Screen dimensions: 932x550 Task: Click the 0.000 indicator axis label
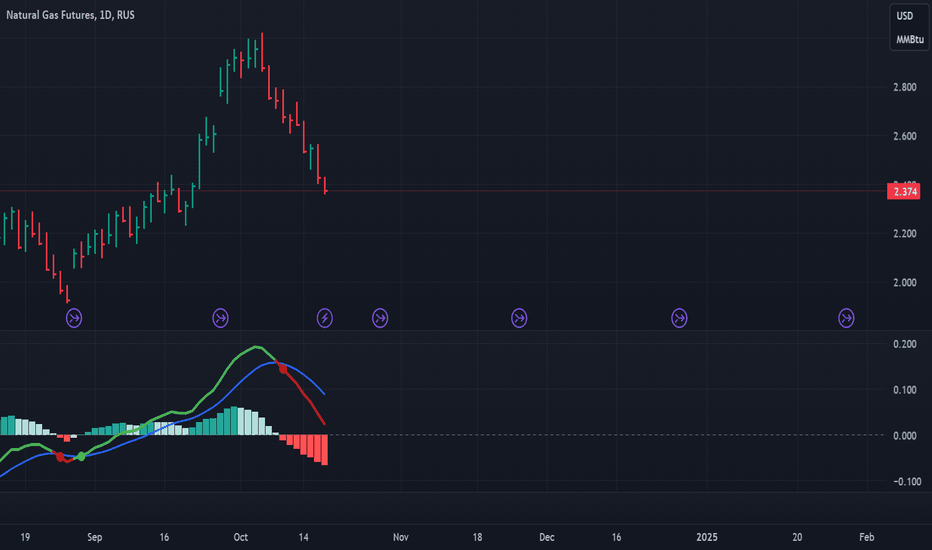pyautogui.click(x=905, y=436)
